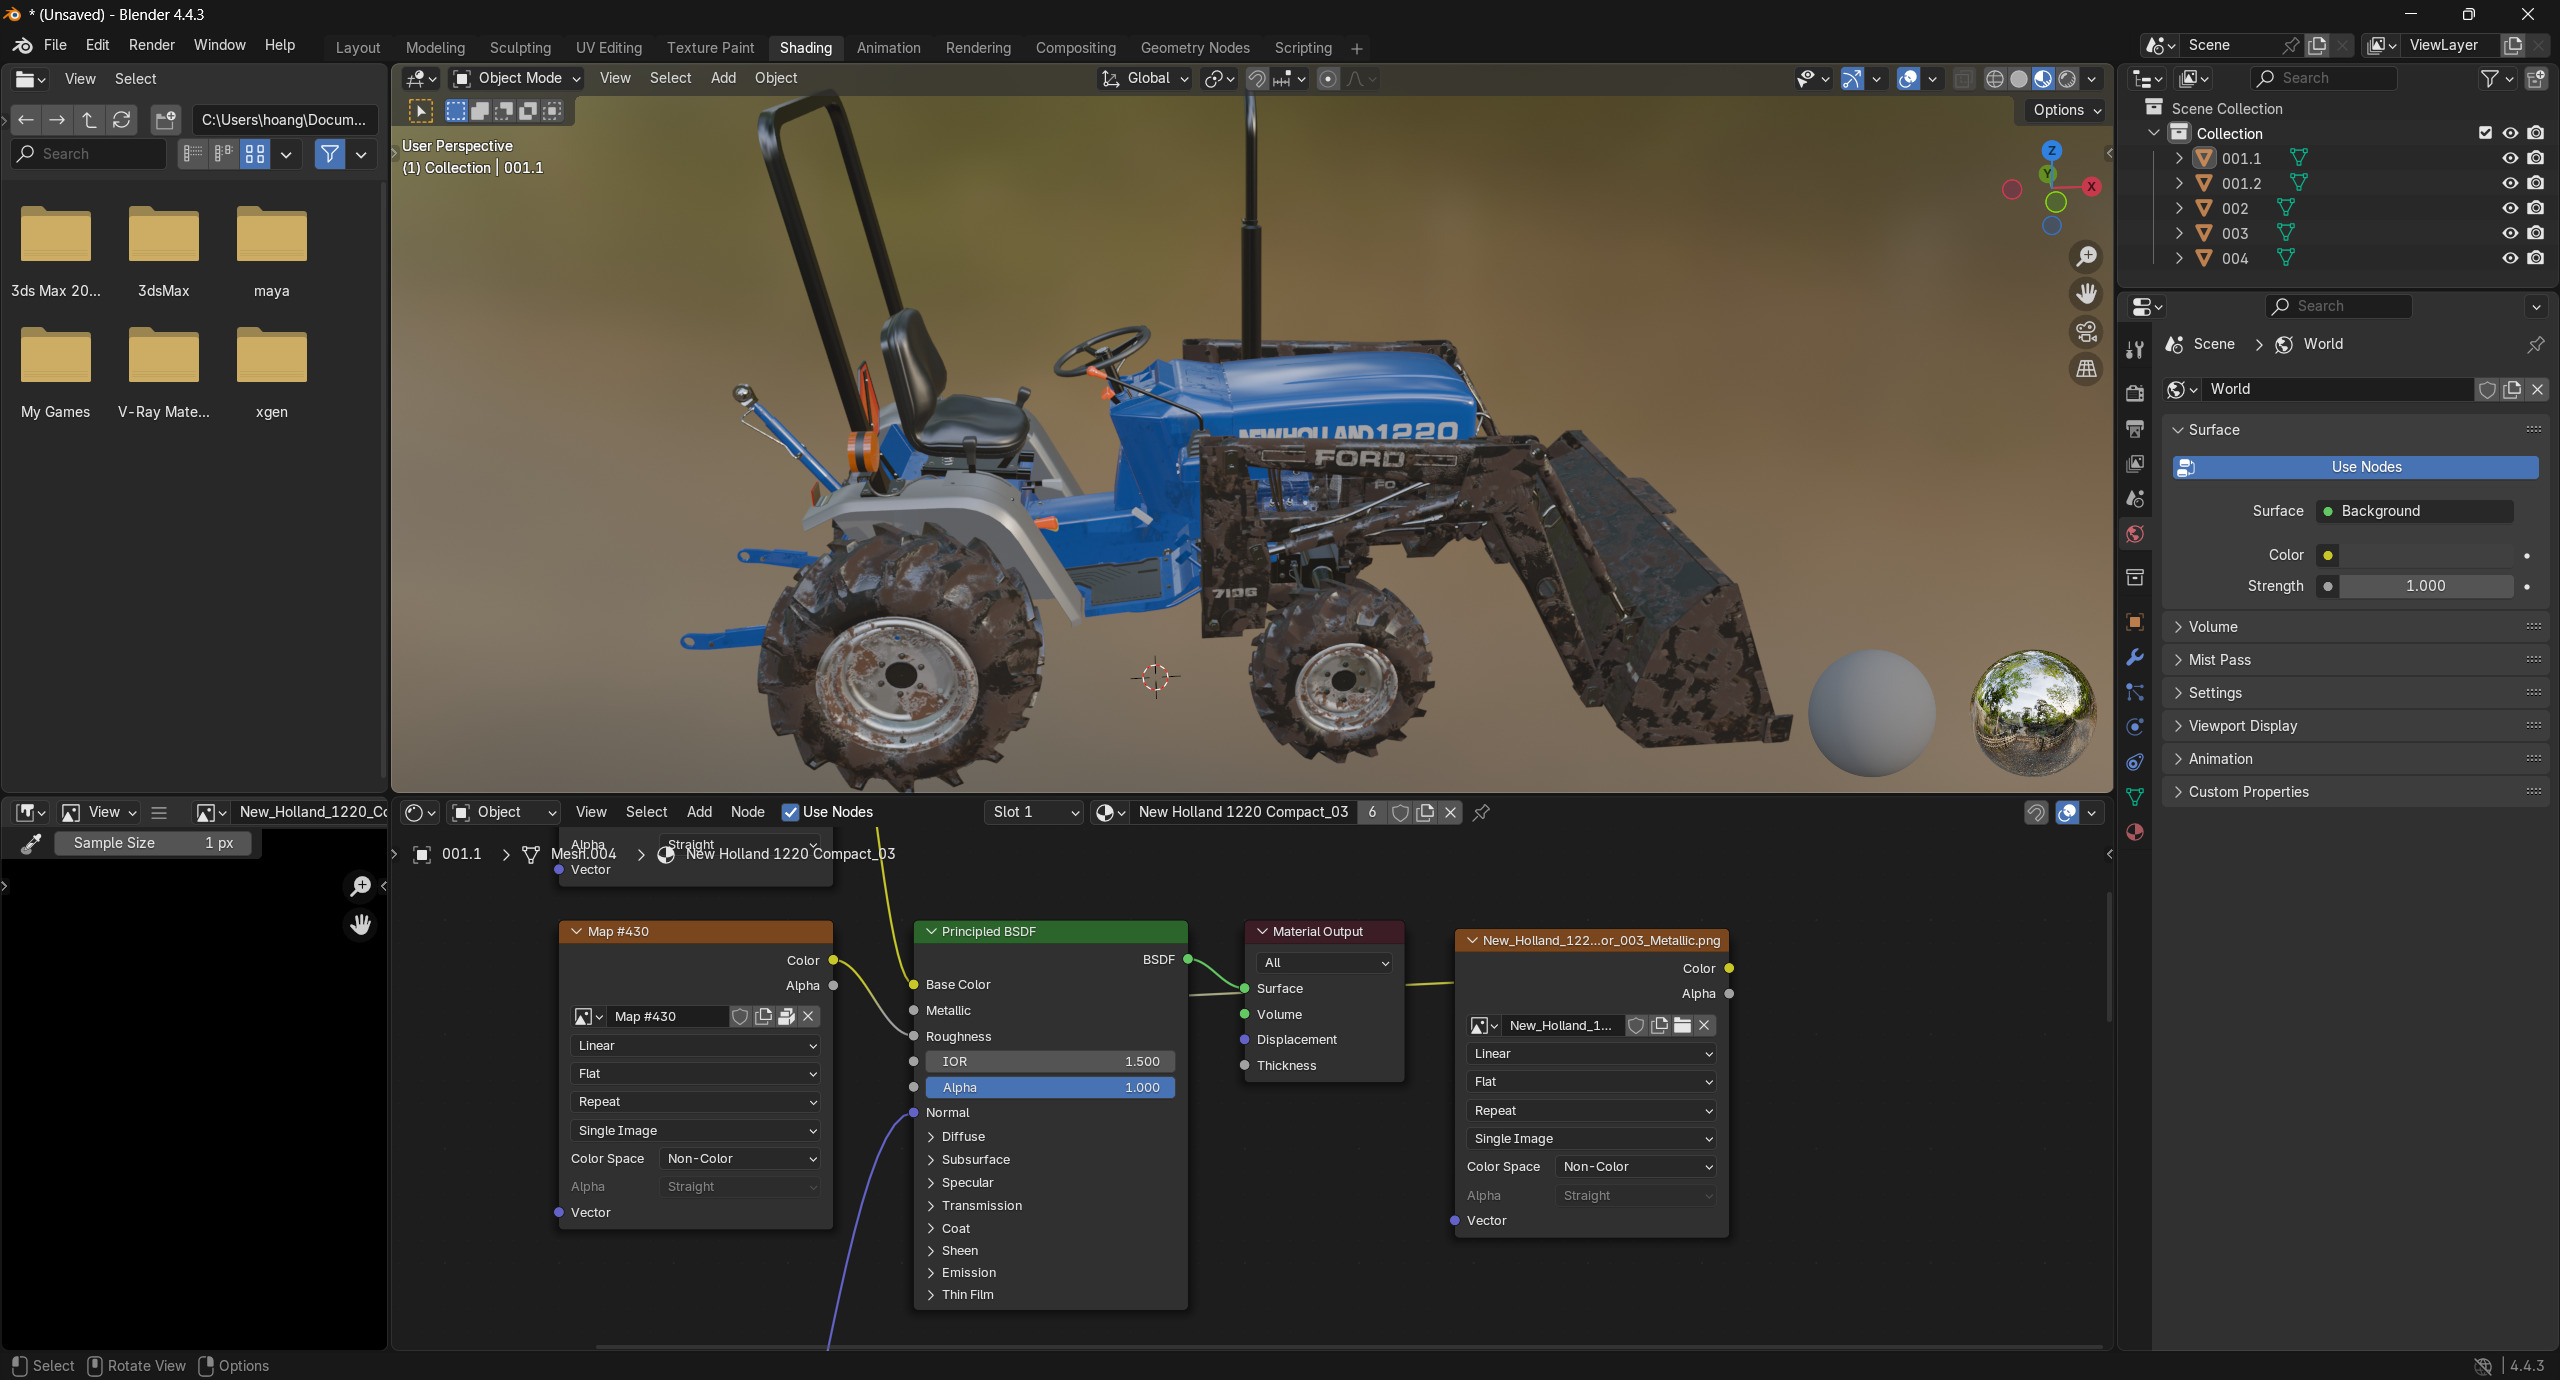Viewport: 2560px width, 1380px height.
Task: Open image folder icon on Metallic node
Action: (1682, 1025)
